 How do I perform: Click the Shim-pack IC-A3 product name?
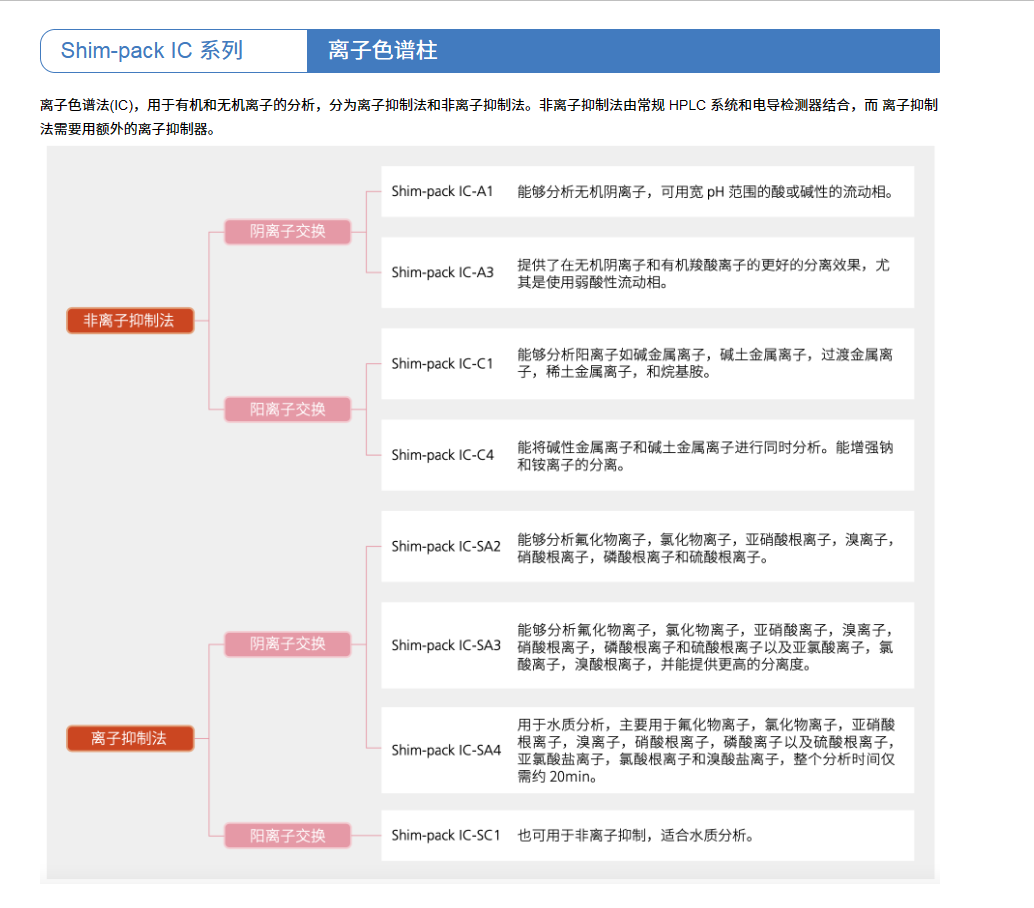coord(442,272)
